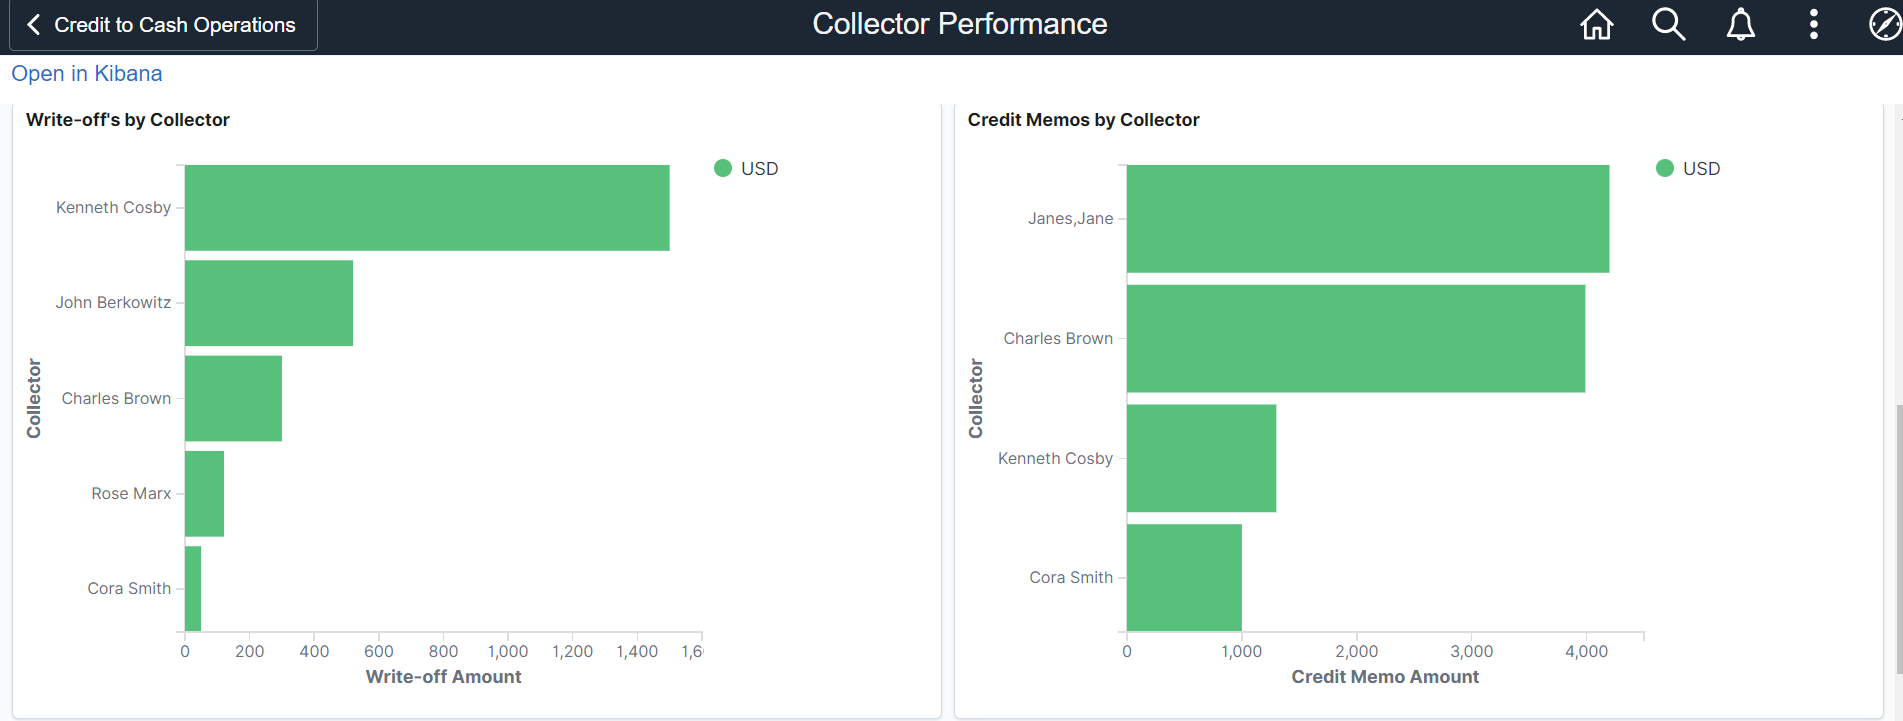Select John Berkowitz's write-off bar
Screen dimensions: 1903x721
269,303
